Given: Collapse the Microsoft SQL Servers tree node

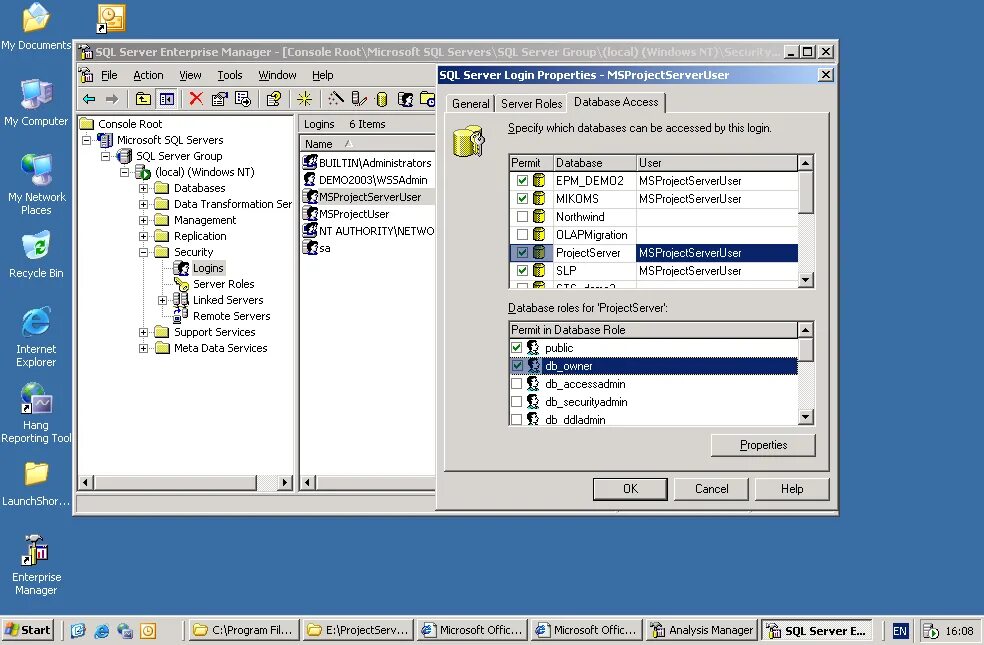Looking at the screenshot, I should [x=87, y=140].
